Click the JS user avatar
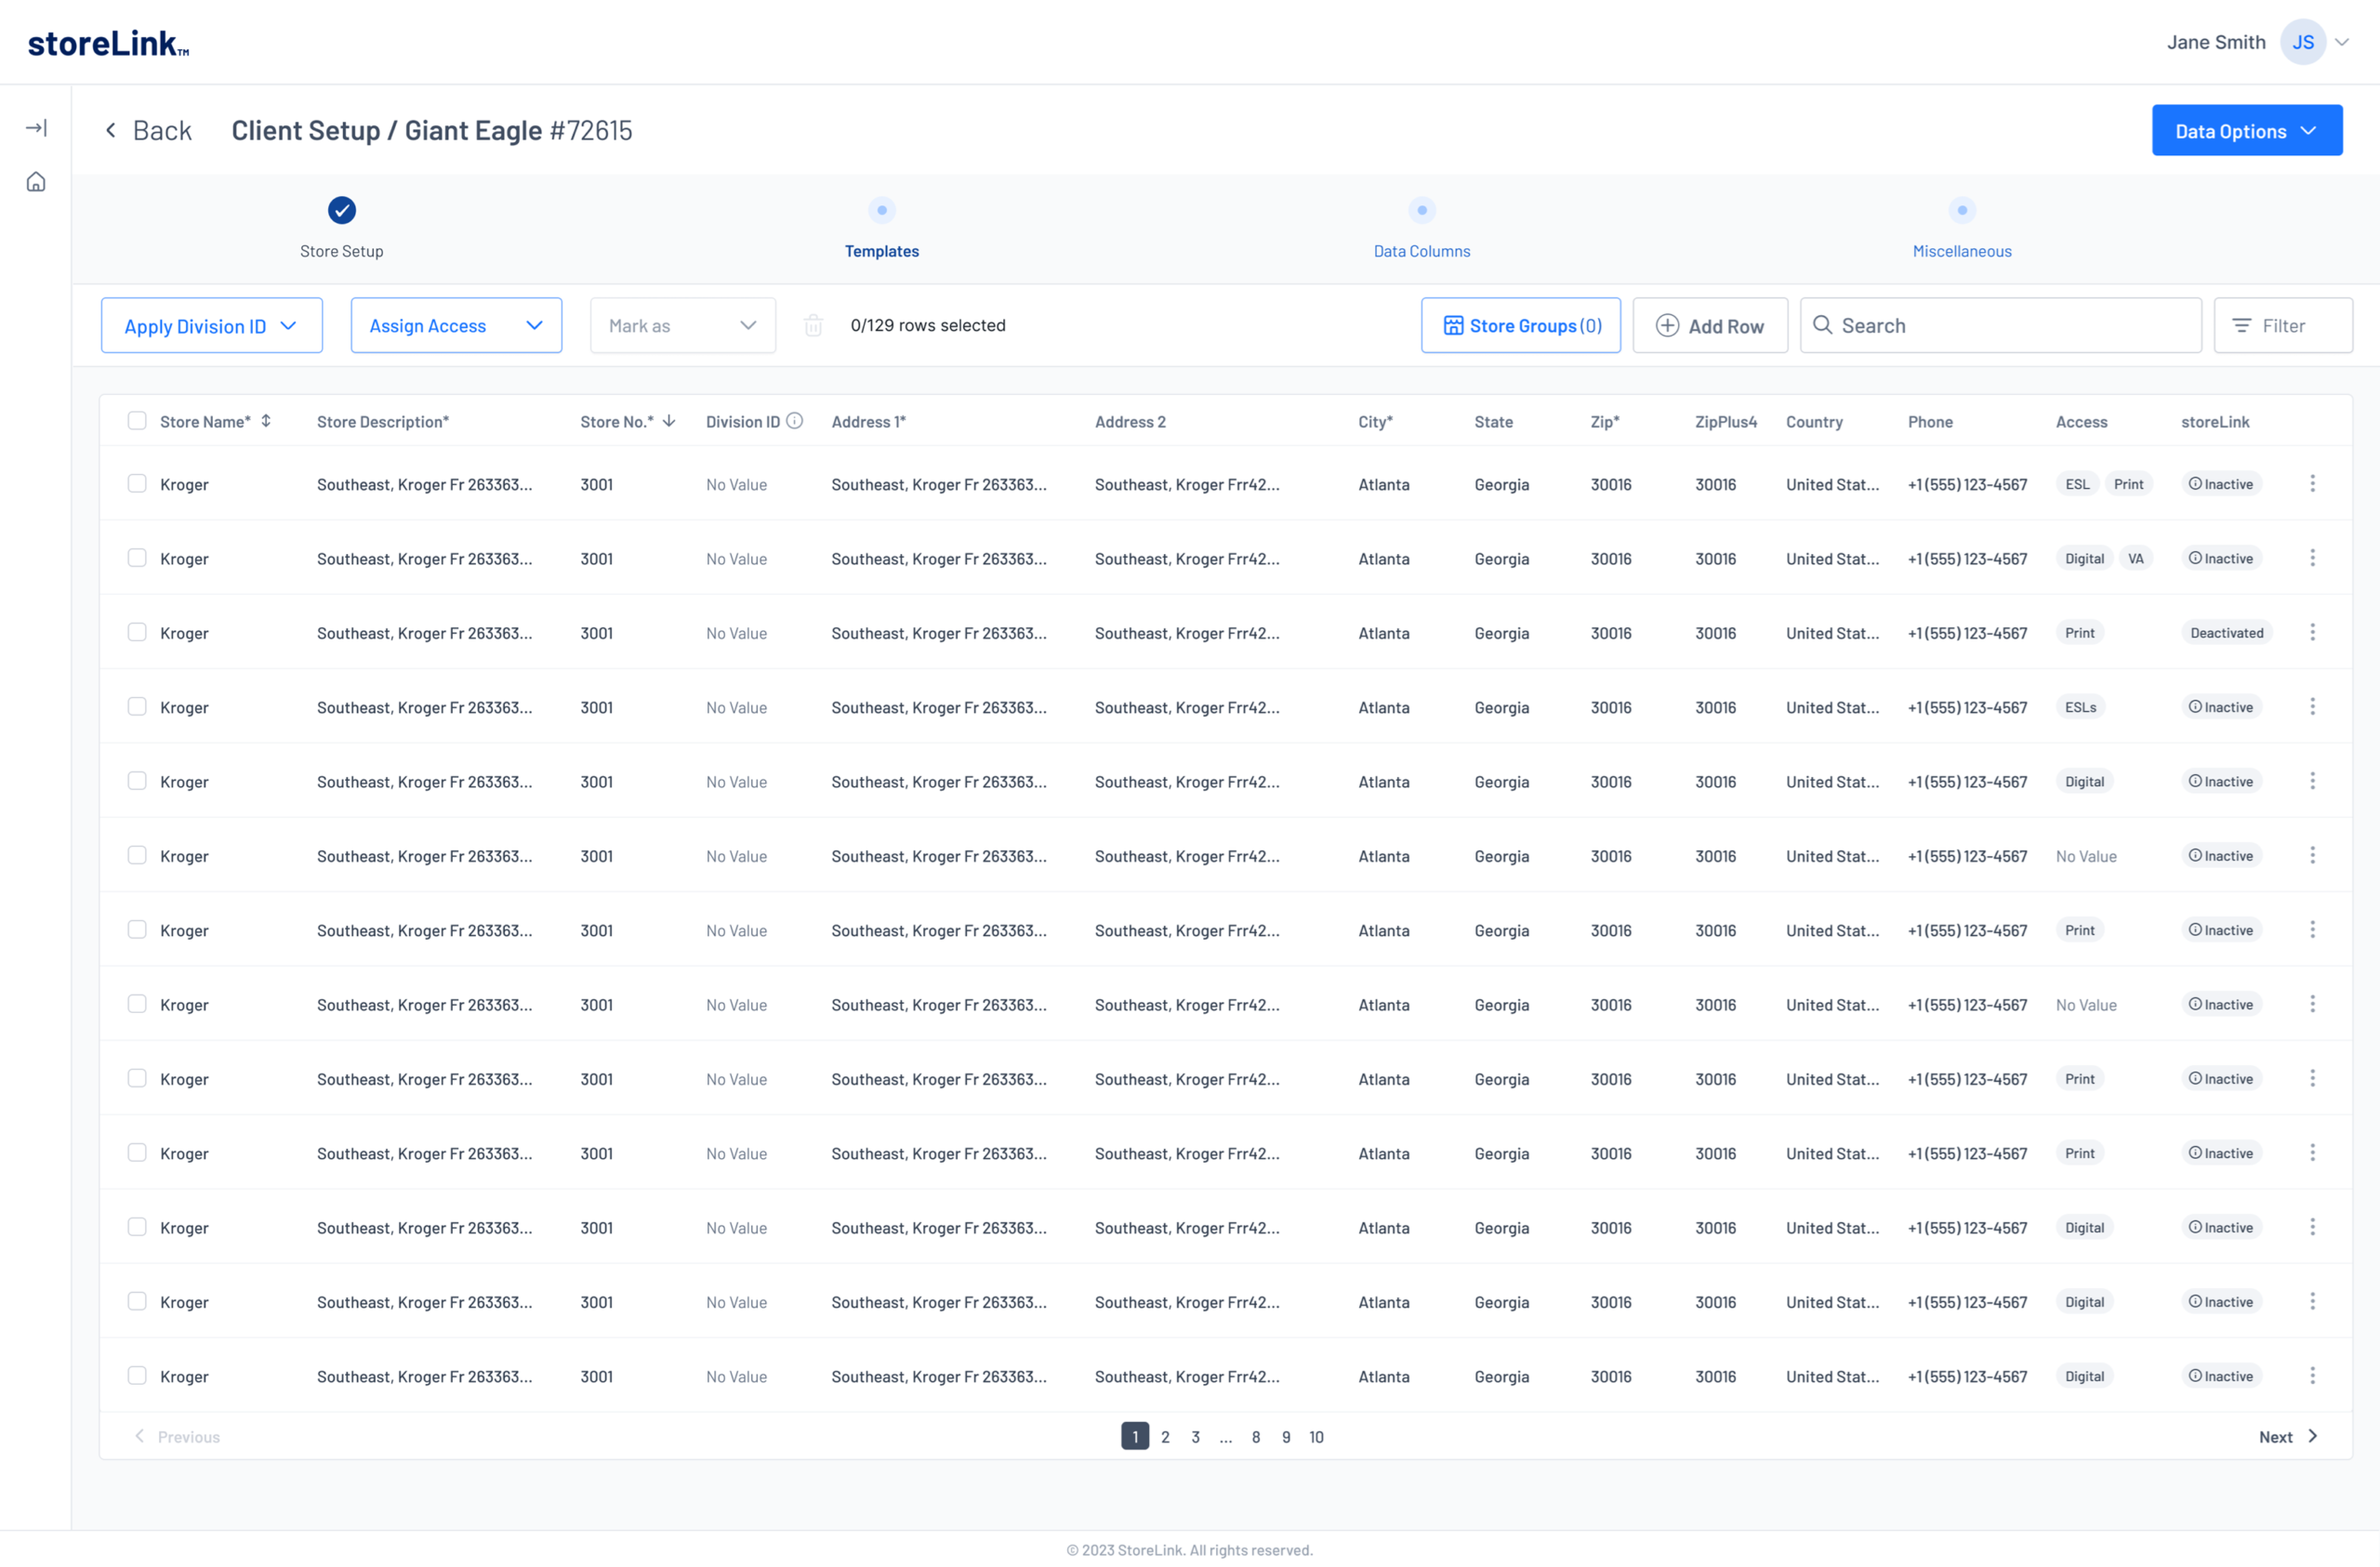2380x1567 pixels. coord(2302,42)
